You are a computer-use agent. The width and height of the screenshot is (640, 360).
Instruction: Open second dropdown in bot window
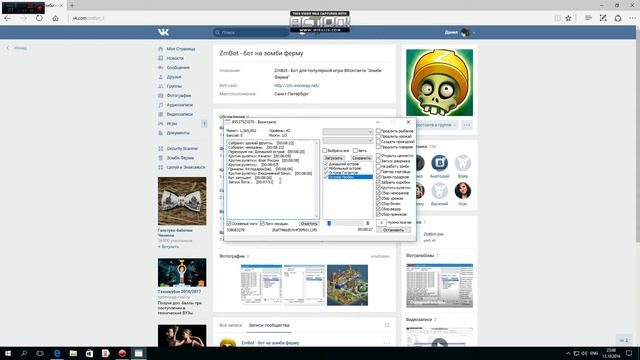(x=348, y=140)
